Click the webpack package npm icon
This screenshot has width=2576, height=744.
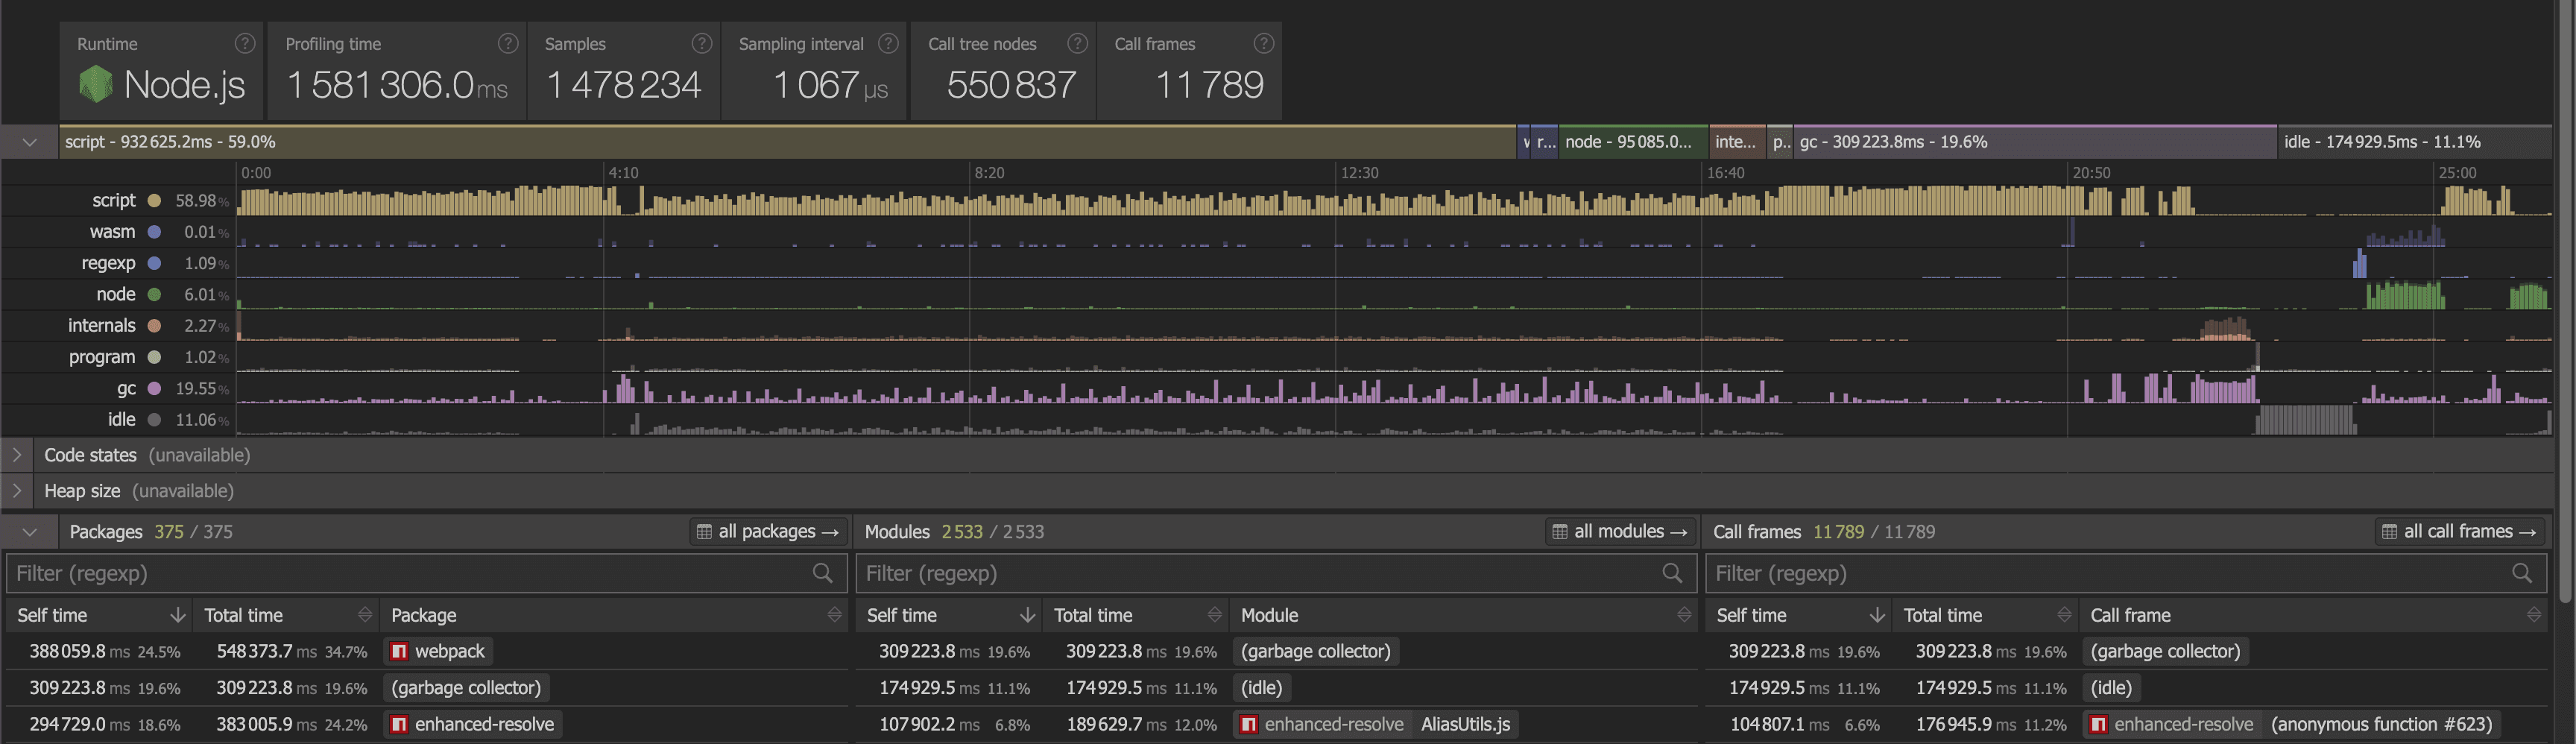(399, 651)
